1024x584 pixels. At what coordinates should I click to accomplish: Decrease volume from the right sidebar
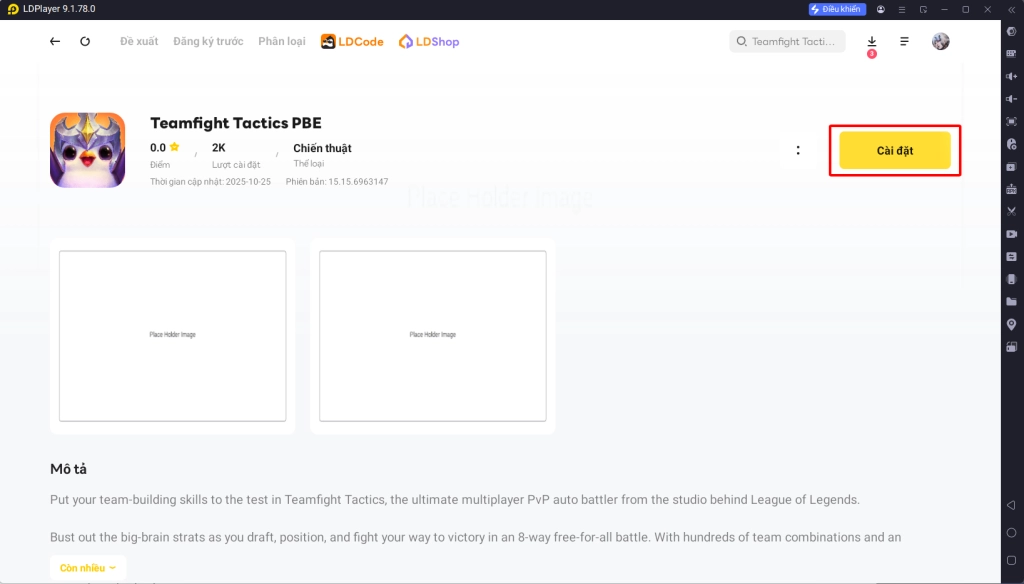point(1011,99)
